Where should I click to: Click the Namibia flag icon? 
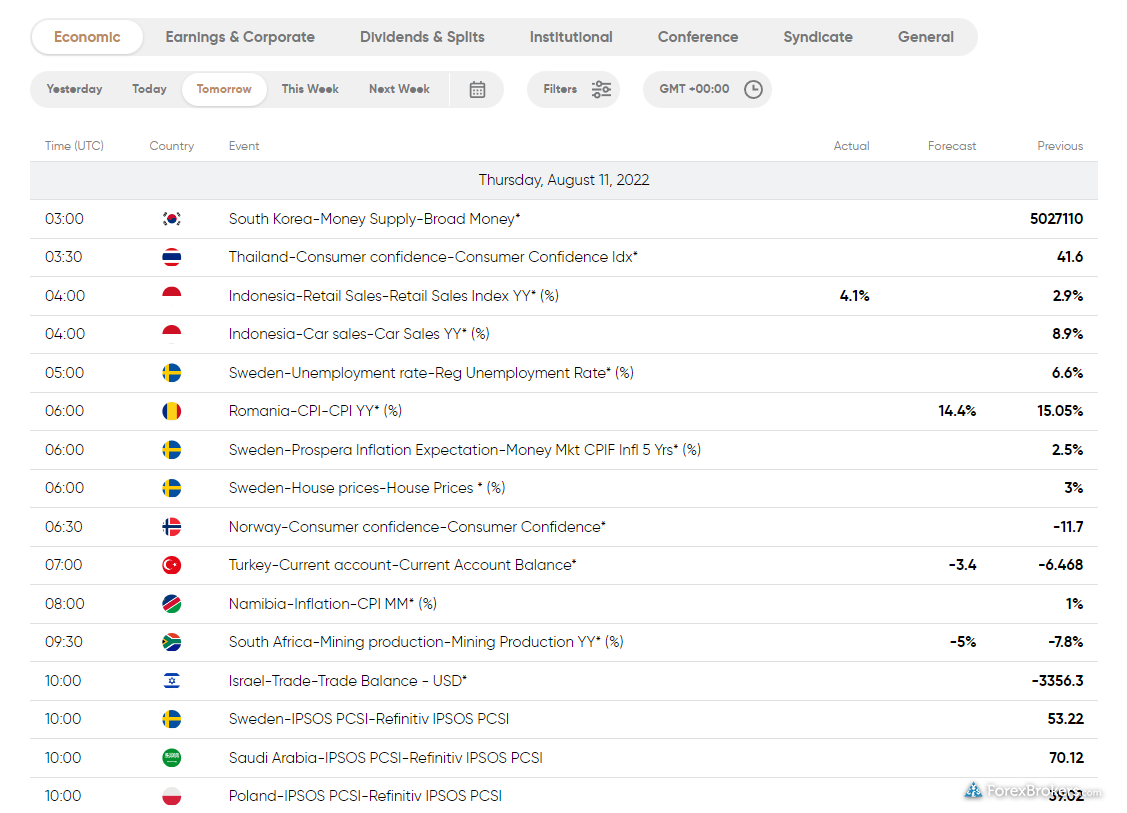[172, 604]
